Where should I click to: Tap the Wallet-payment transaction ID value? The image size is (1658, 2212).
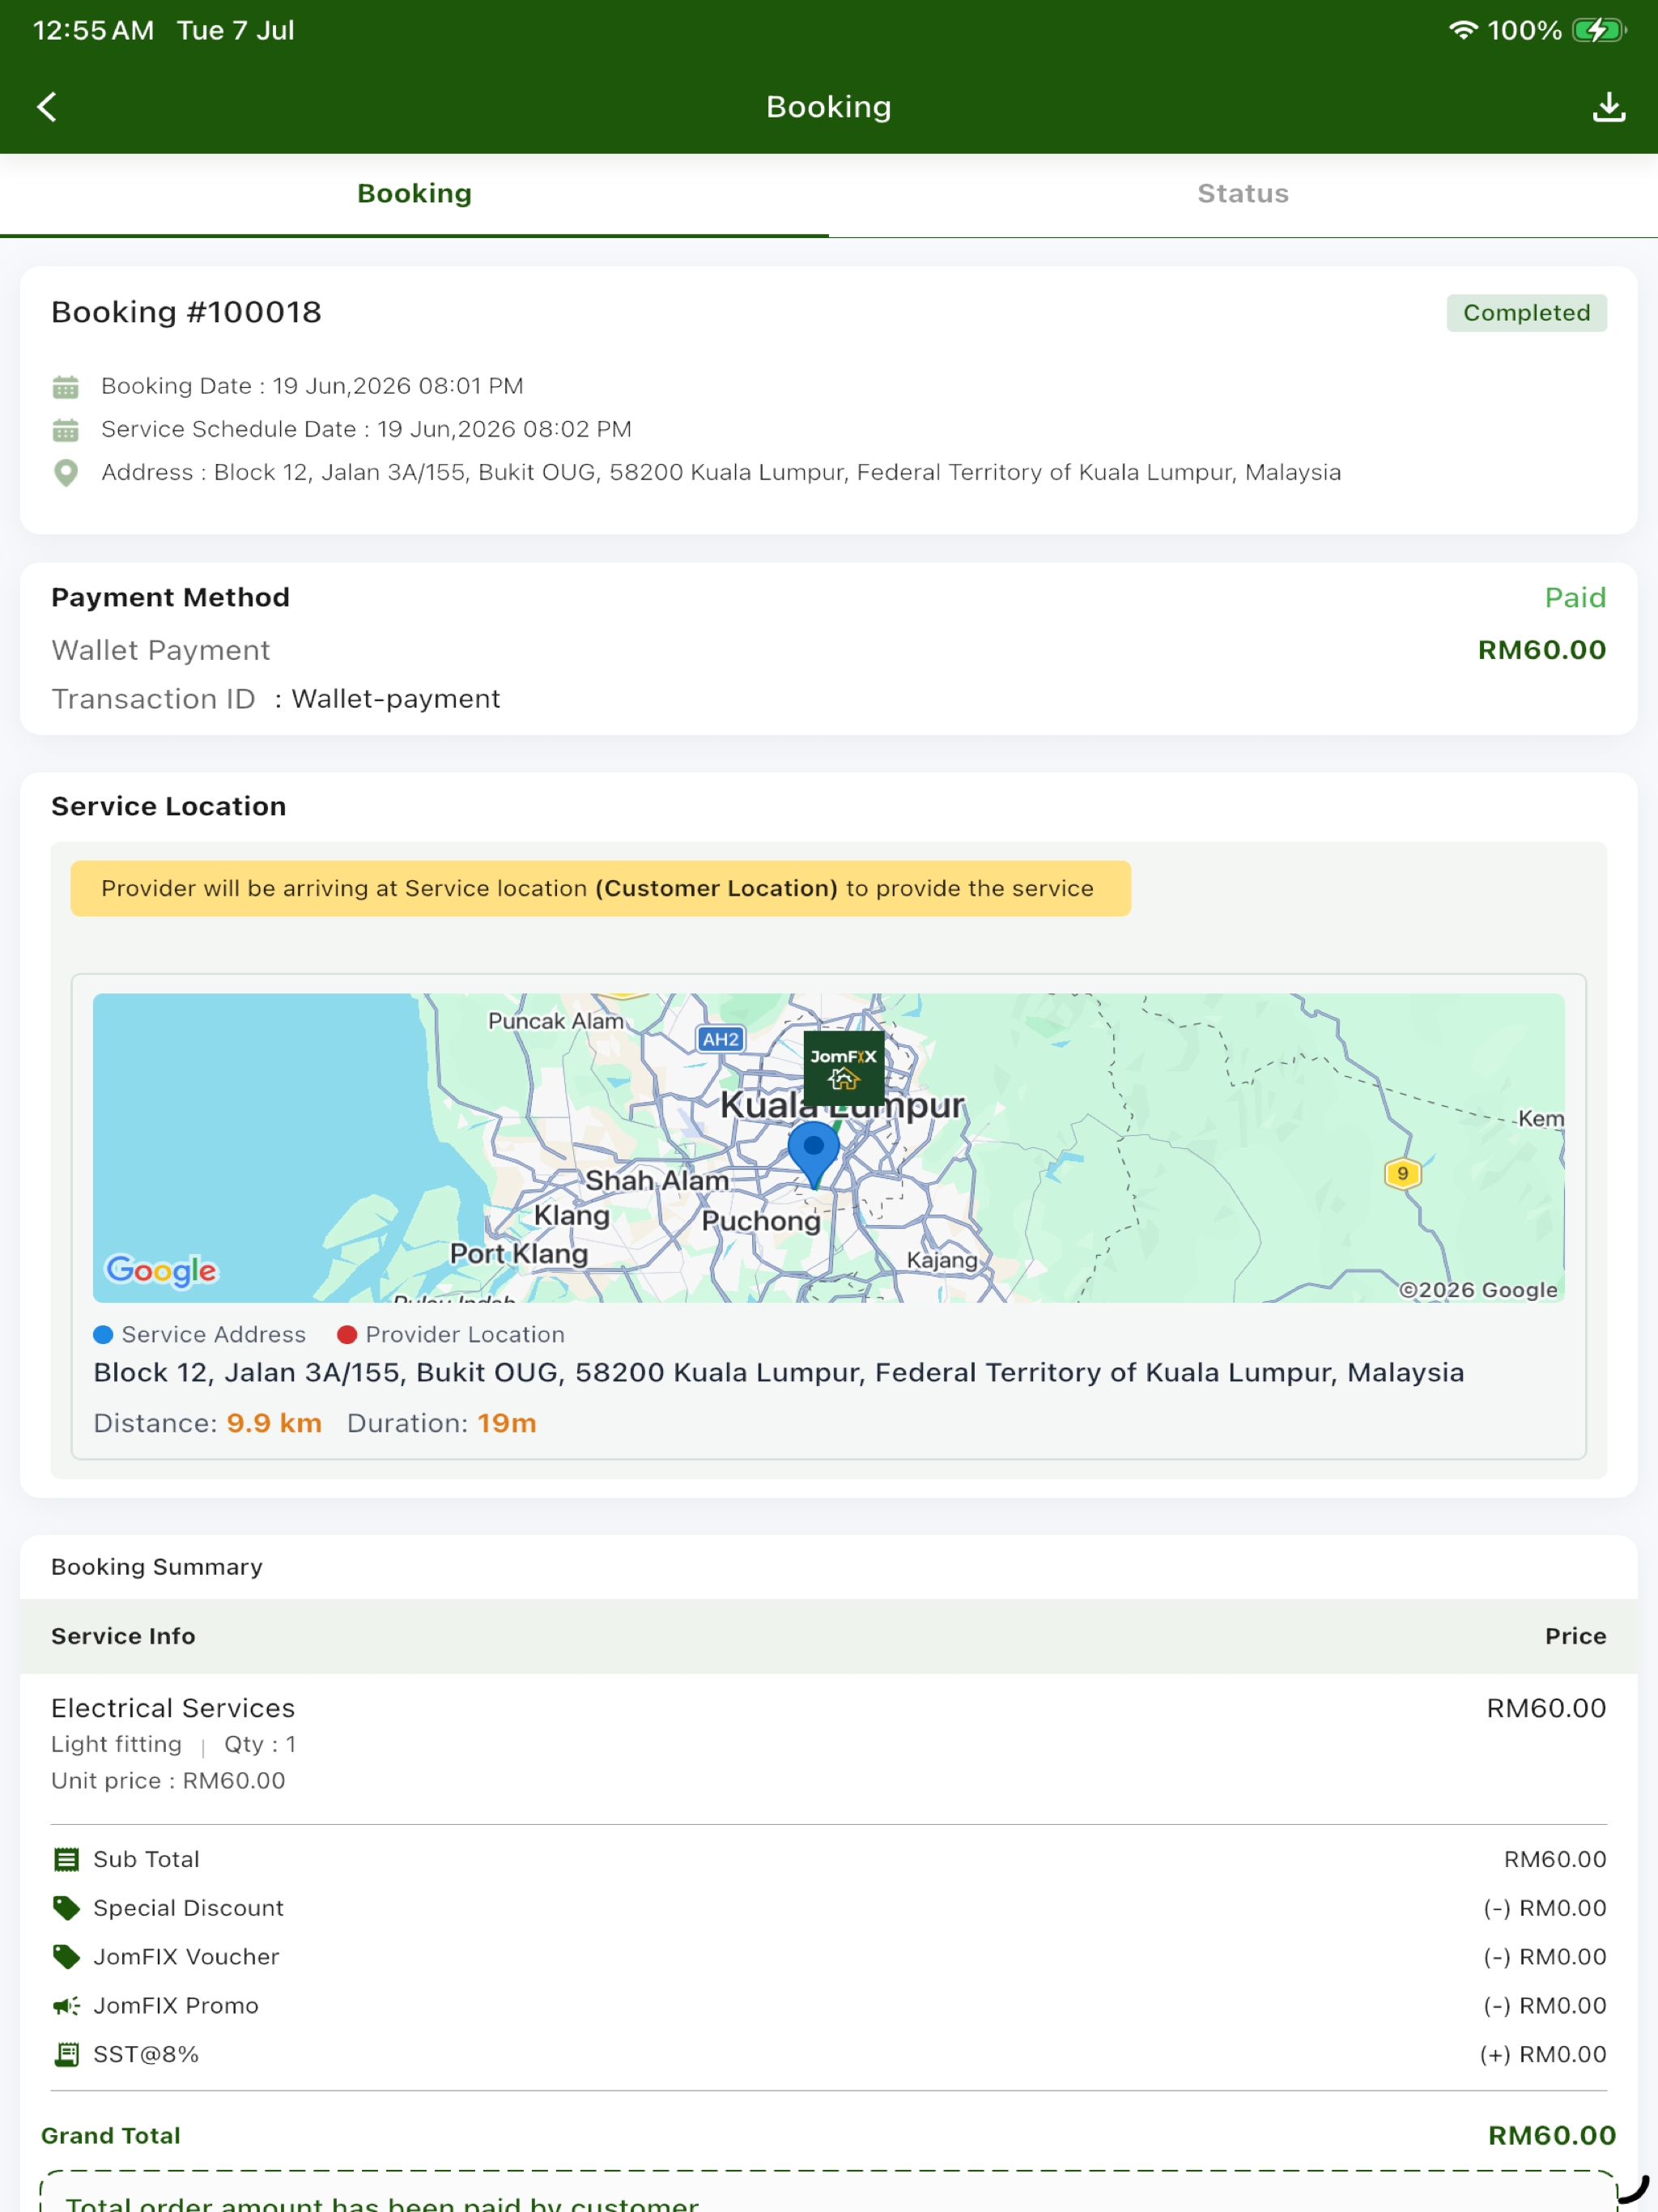pos(396,699)
